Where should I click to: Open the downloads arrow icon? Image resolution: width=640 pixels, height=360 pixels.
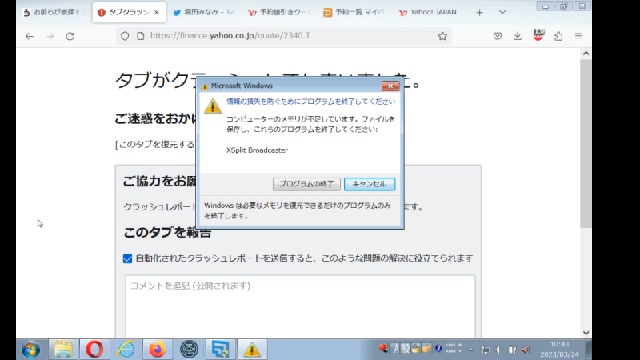point(518,36)
